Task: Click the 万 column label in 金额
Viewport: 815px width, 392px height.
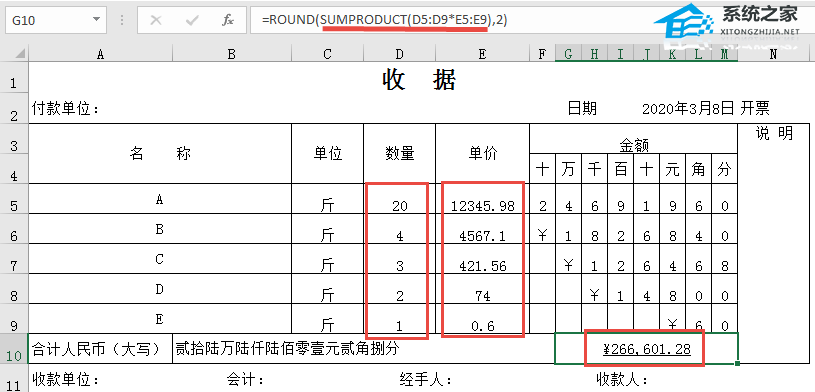Action: 568,169
